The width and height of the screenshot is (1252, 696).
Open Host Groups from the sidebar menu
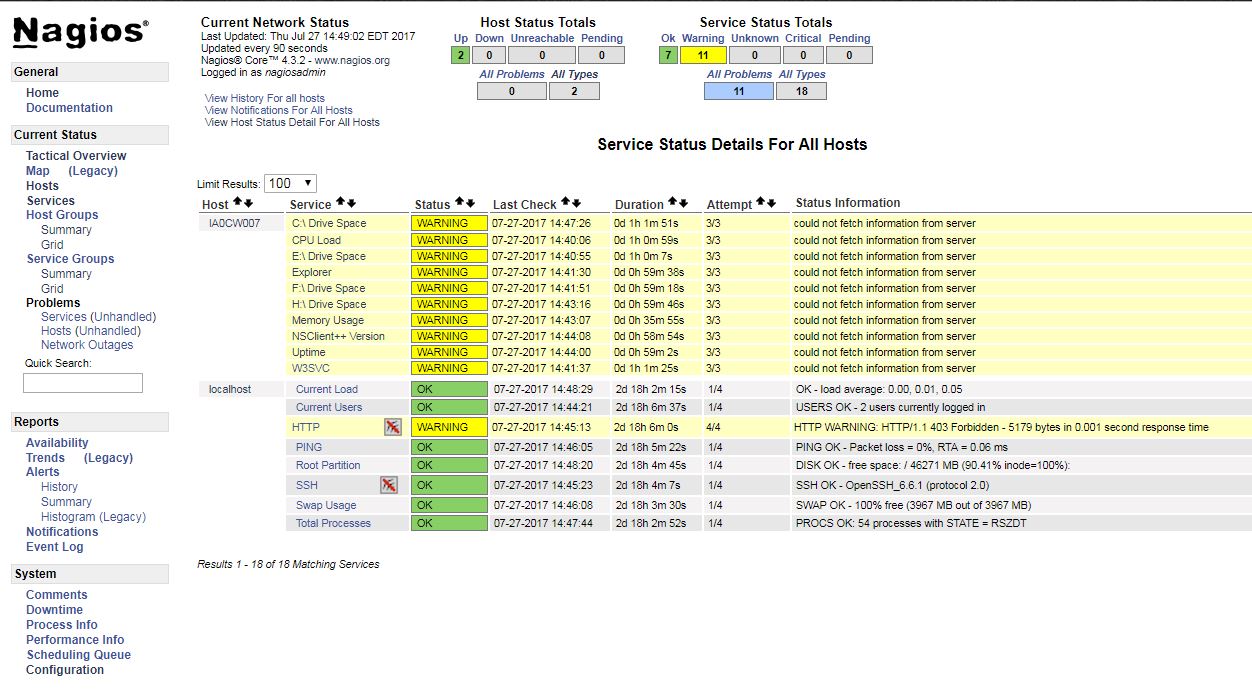pos(62,215)
